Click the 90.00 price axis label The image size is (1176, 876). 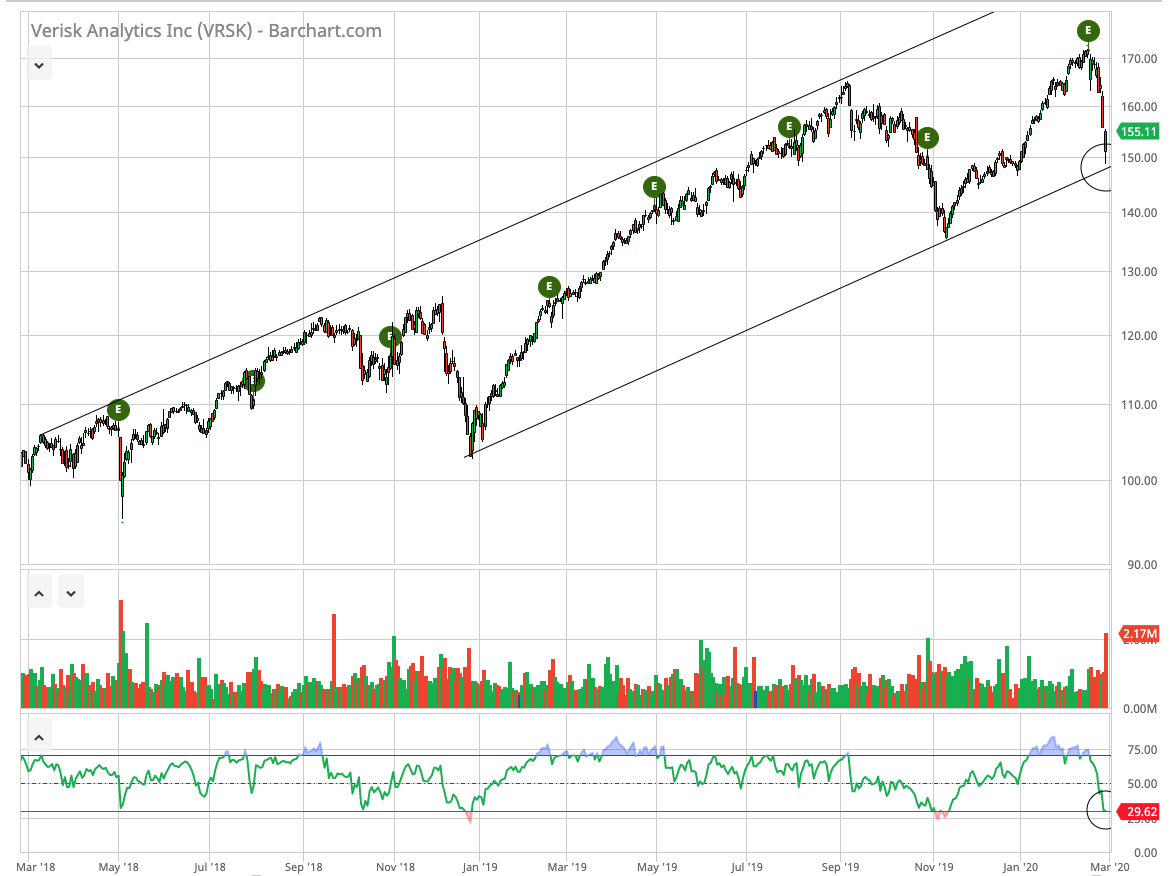point(1142,564)
